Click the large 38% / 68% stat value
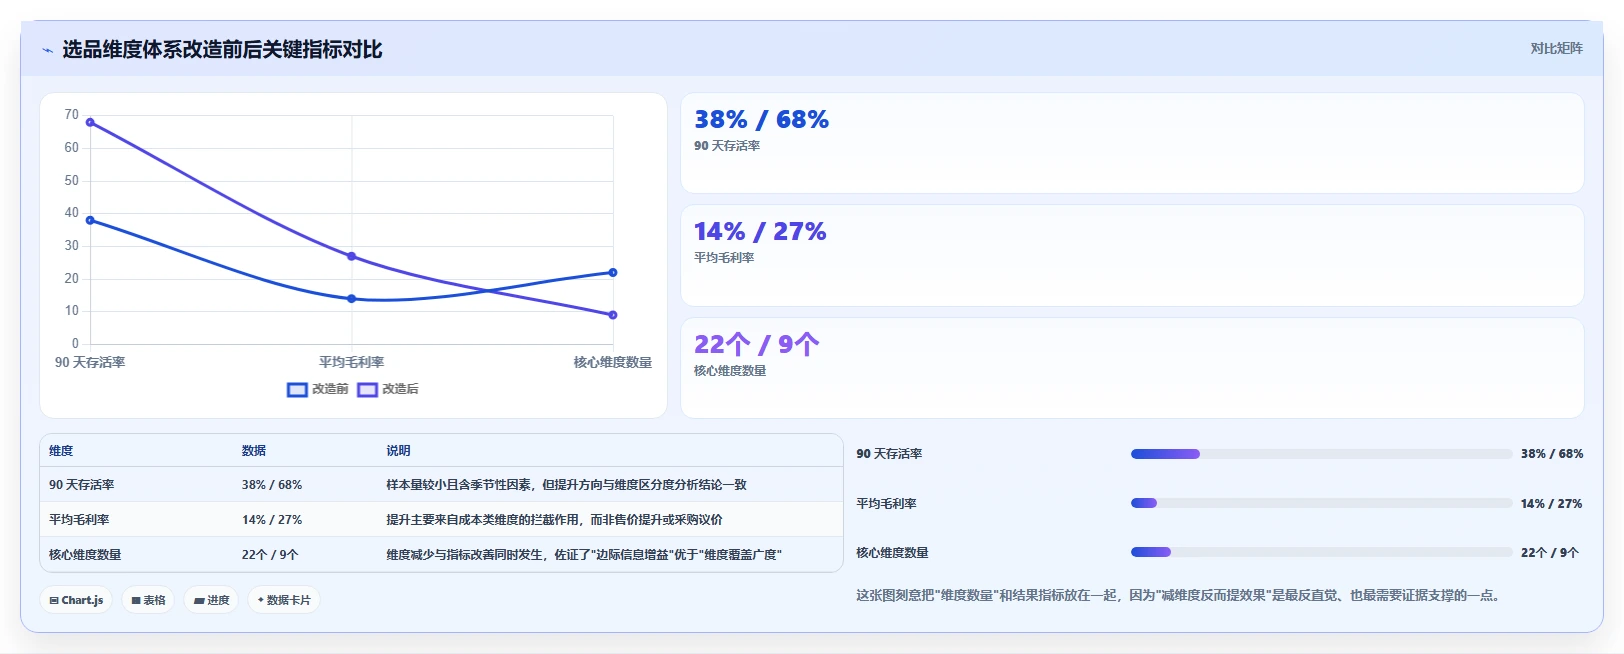Screen dimensions: 1624x654 tap(761, 120)
